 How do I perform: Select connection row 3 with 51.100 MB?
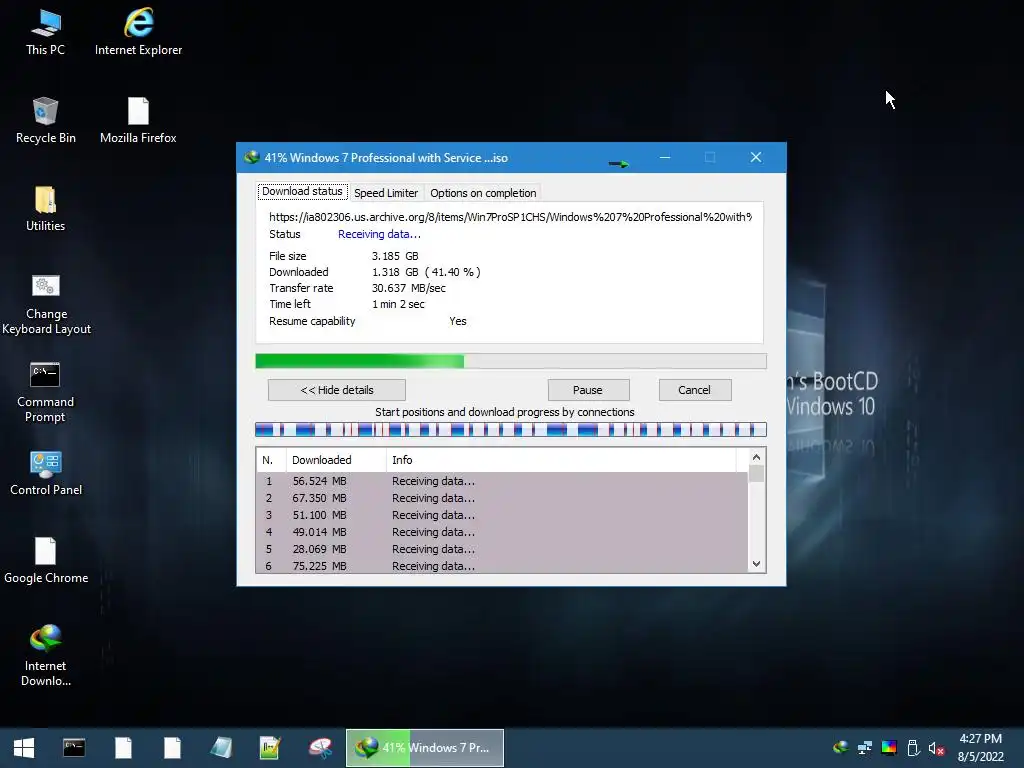[502, 515]
